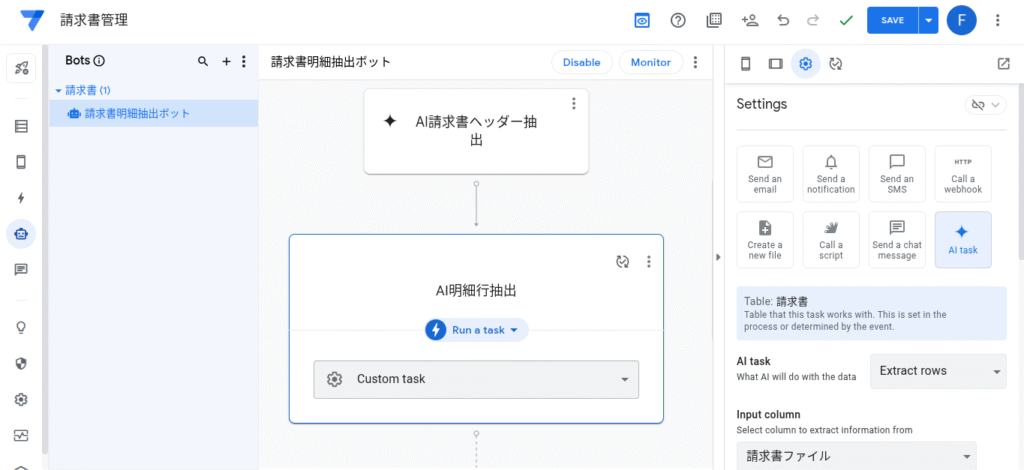
Task: Click the Monitor button
Action: tap(651, 62)
